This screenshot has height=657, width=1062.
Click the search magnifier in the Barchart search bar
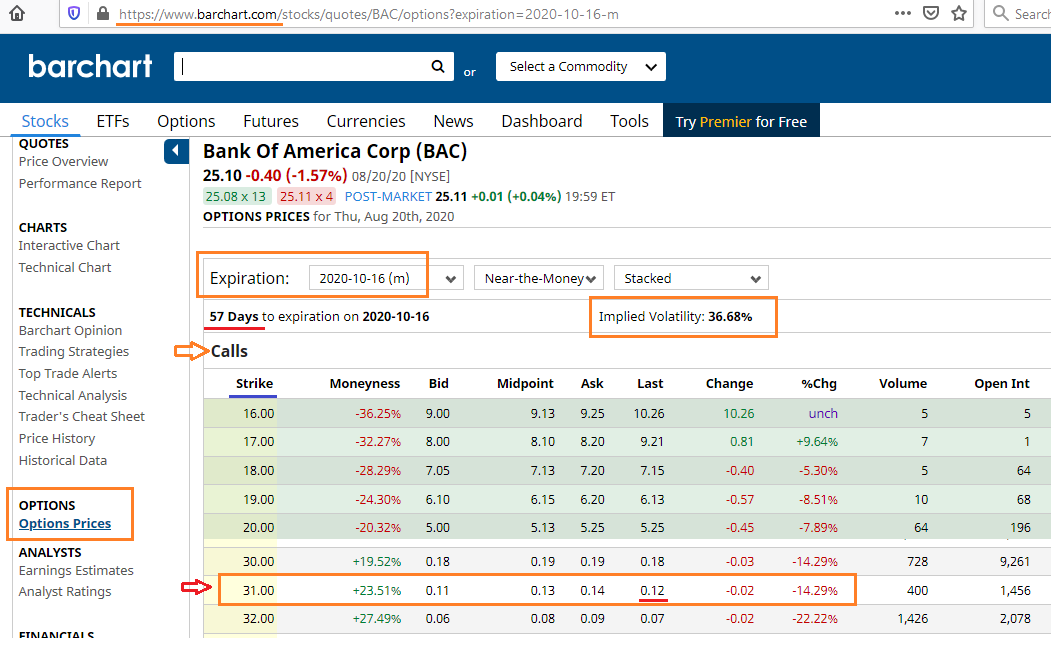click(x=438, y=66)
